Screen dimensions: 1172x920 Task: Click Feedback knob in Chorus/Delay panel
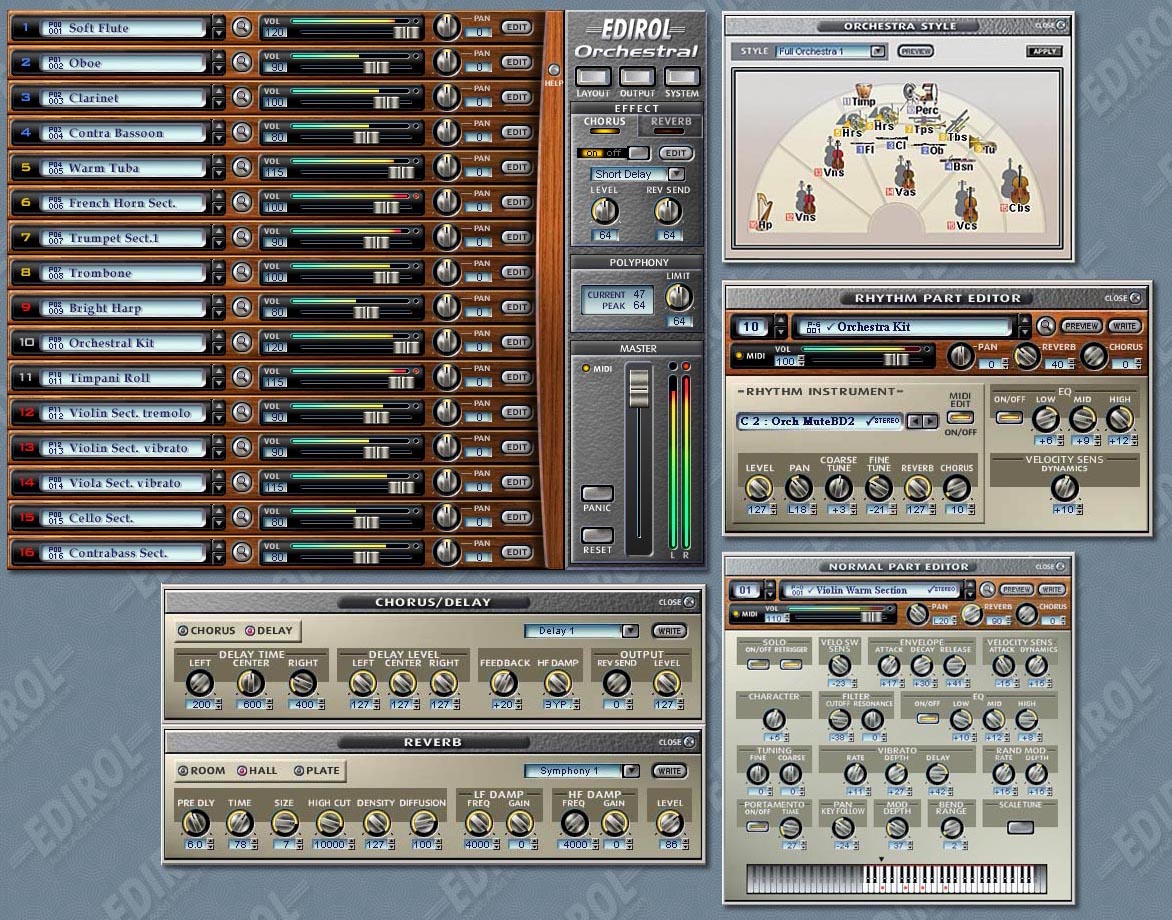click(x=503, y=682)
